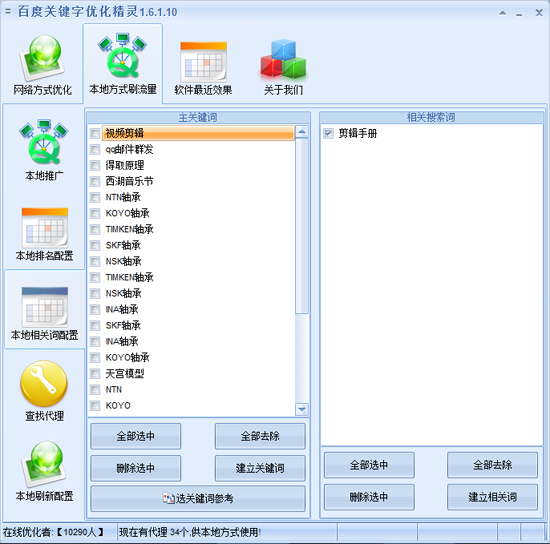Click the 关于我们 colored cubes icon
The width and height of the screenshot is (550, 544).
[x=283, y=59]
